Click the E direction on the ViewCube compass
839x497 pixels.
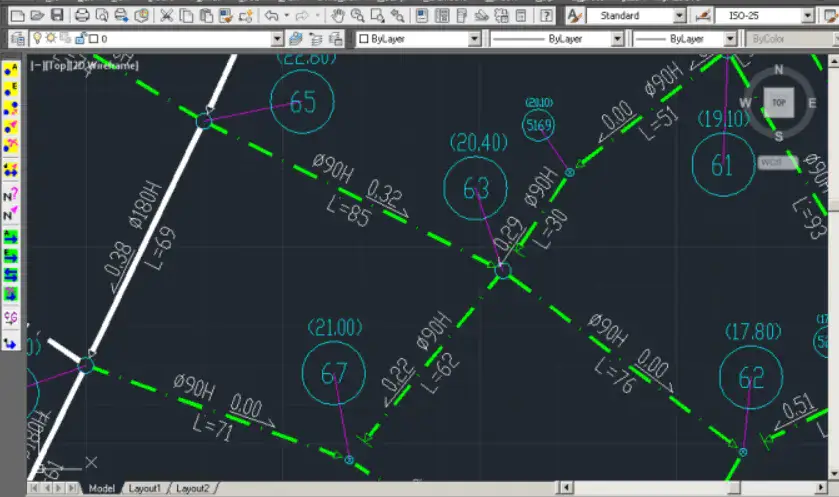point(812,103)
